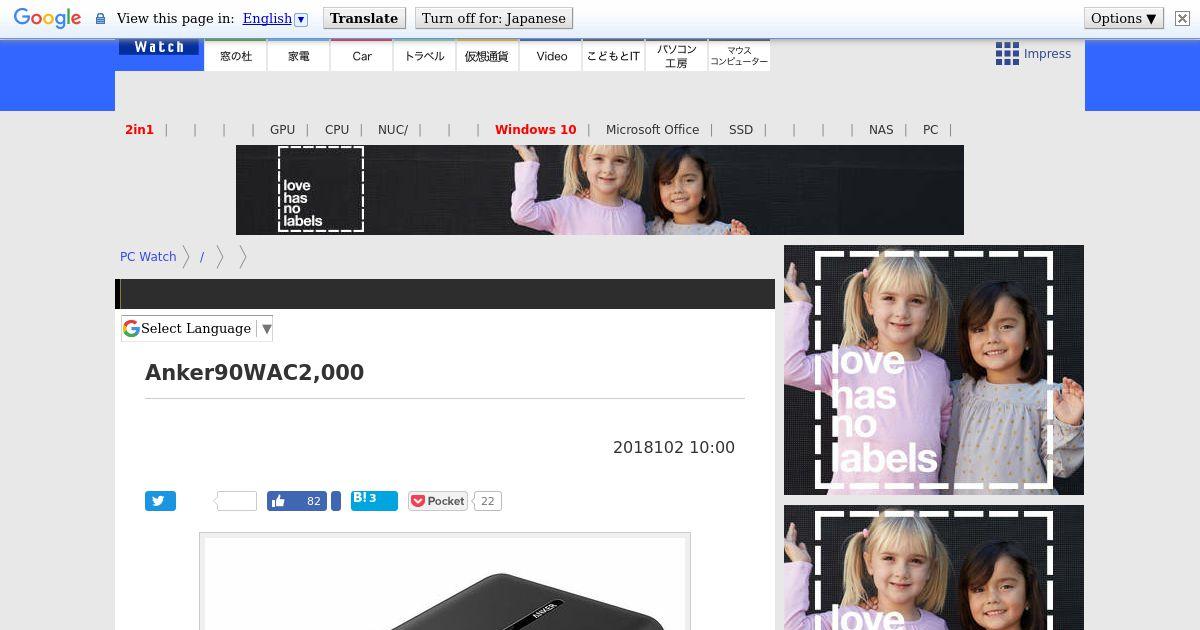Open the Select Language dropdown
This screenshot has width=1200, height=630.
[197, 328]
